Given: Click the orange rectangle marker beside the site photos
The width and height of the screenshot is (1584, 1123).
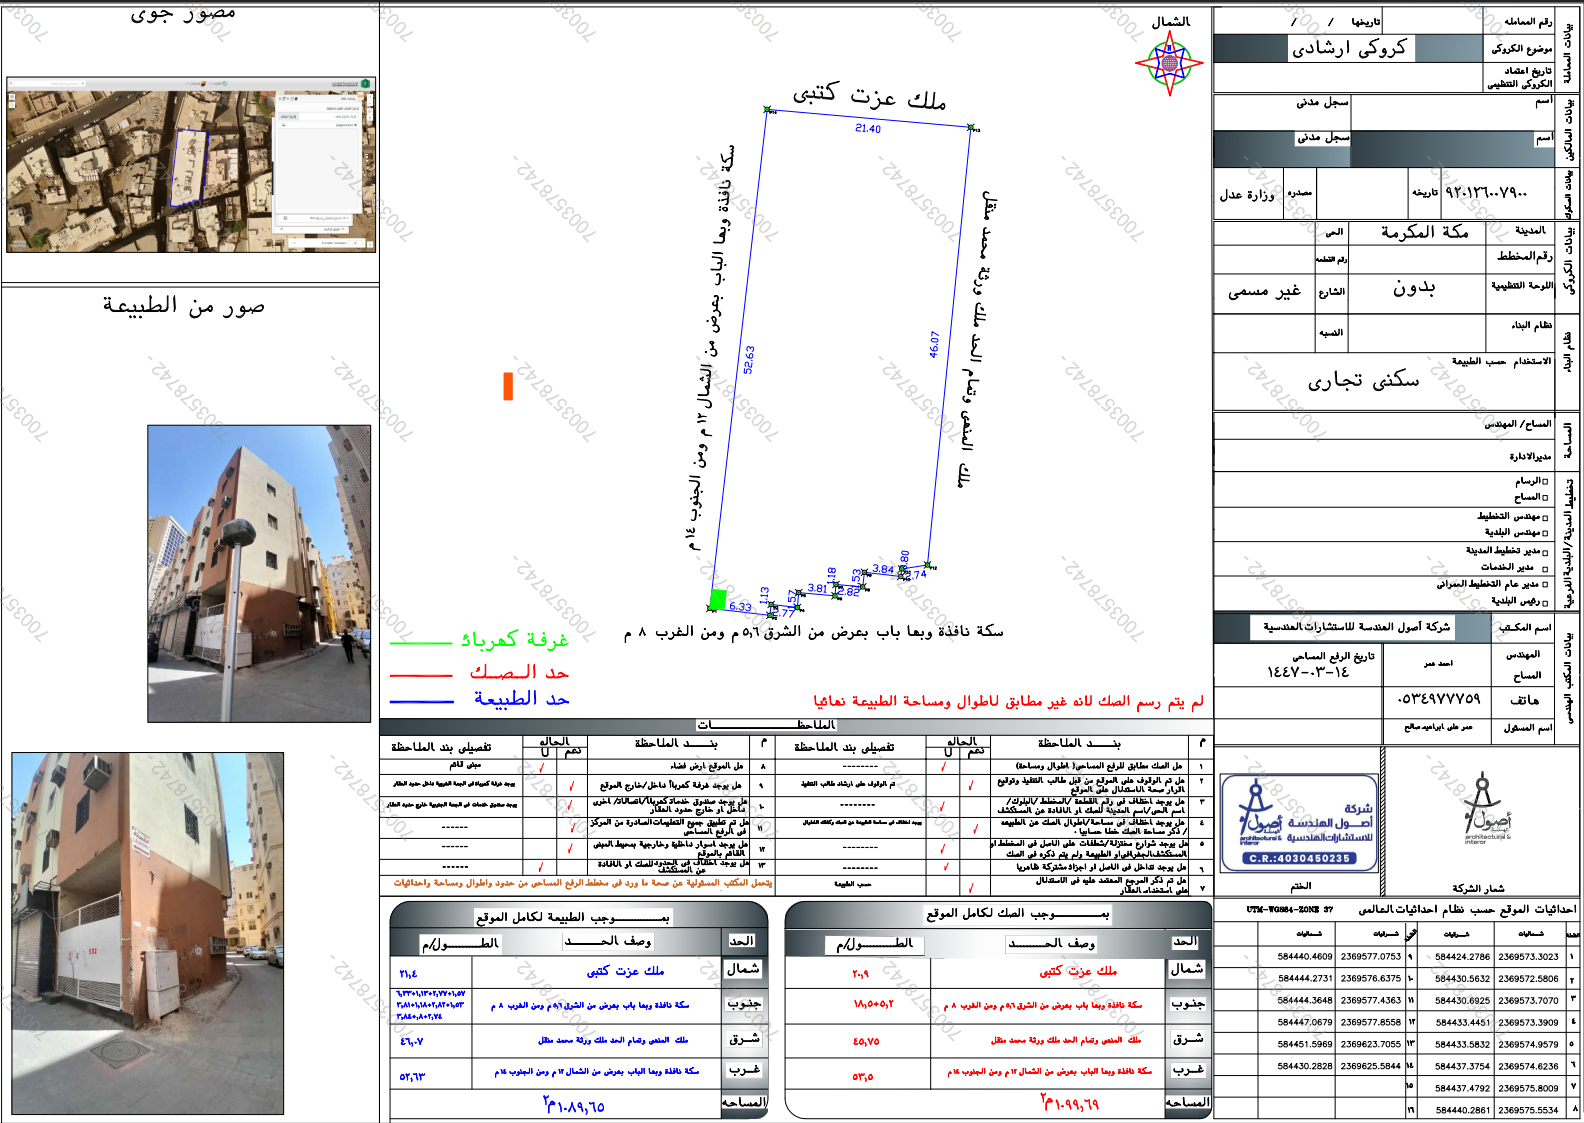Looking at the screenshot, I should pyautogui.click(x=508, y=386).
